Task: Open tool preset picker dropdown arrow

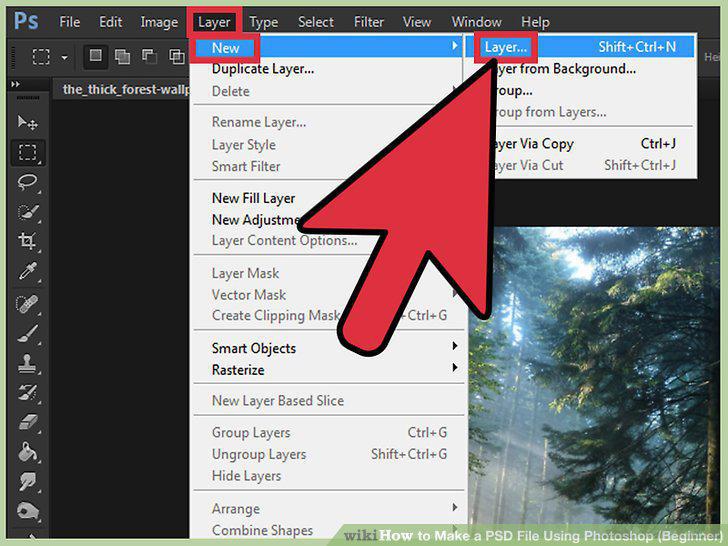Action: (x=65, y=58)
